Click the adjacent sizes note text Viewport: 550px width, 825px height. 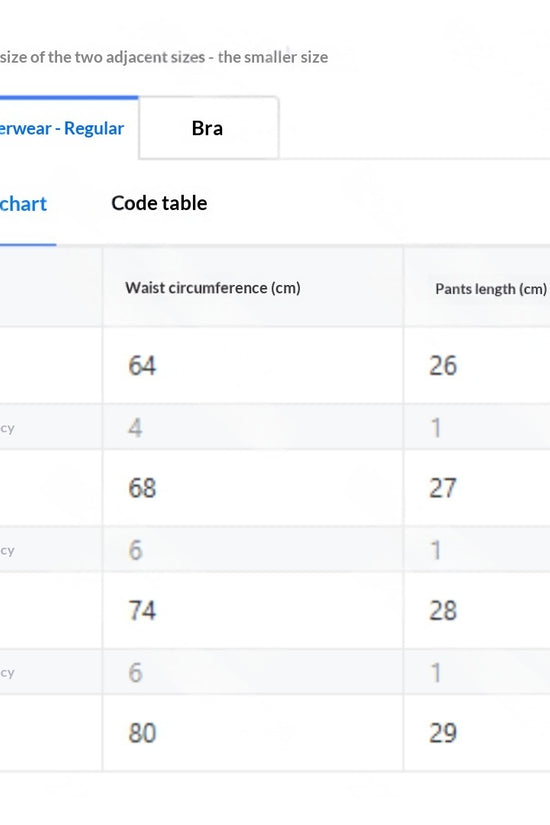click(164, 57)
